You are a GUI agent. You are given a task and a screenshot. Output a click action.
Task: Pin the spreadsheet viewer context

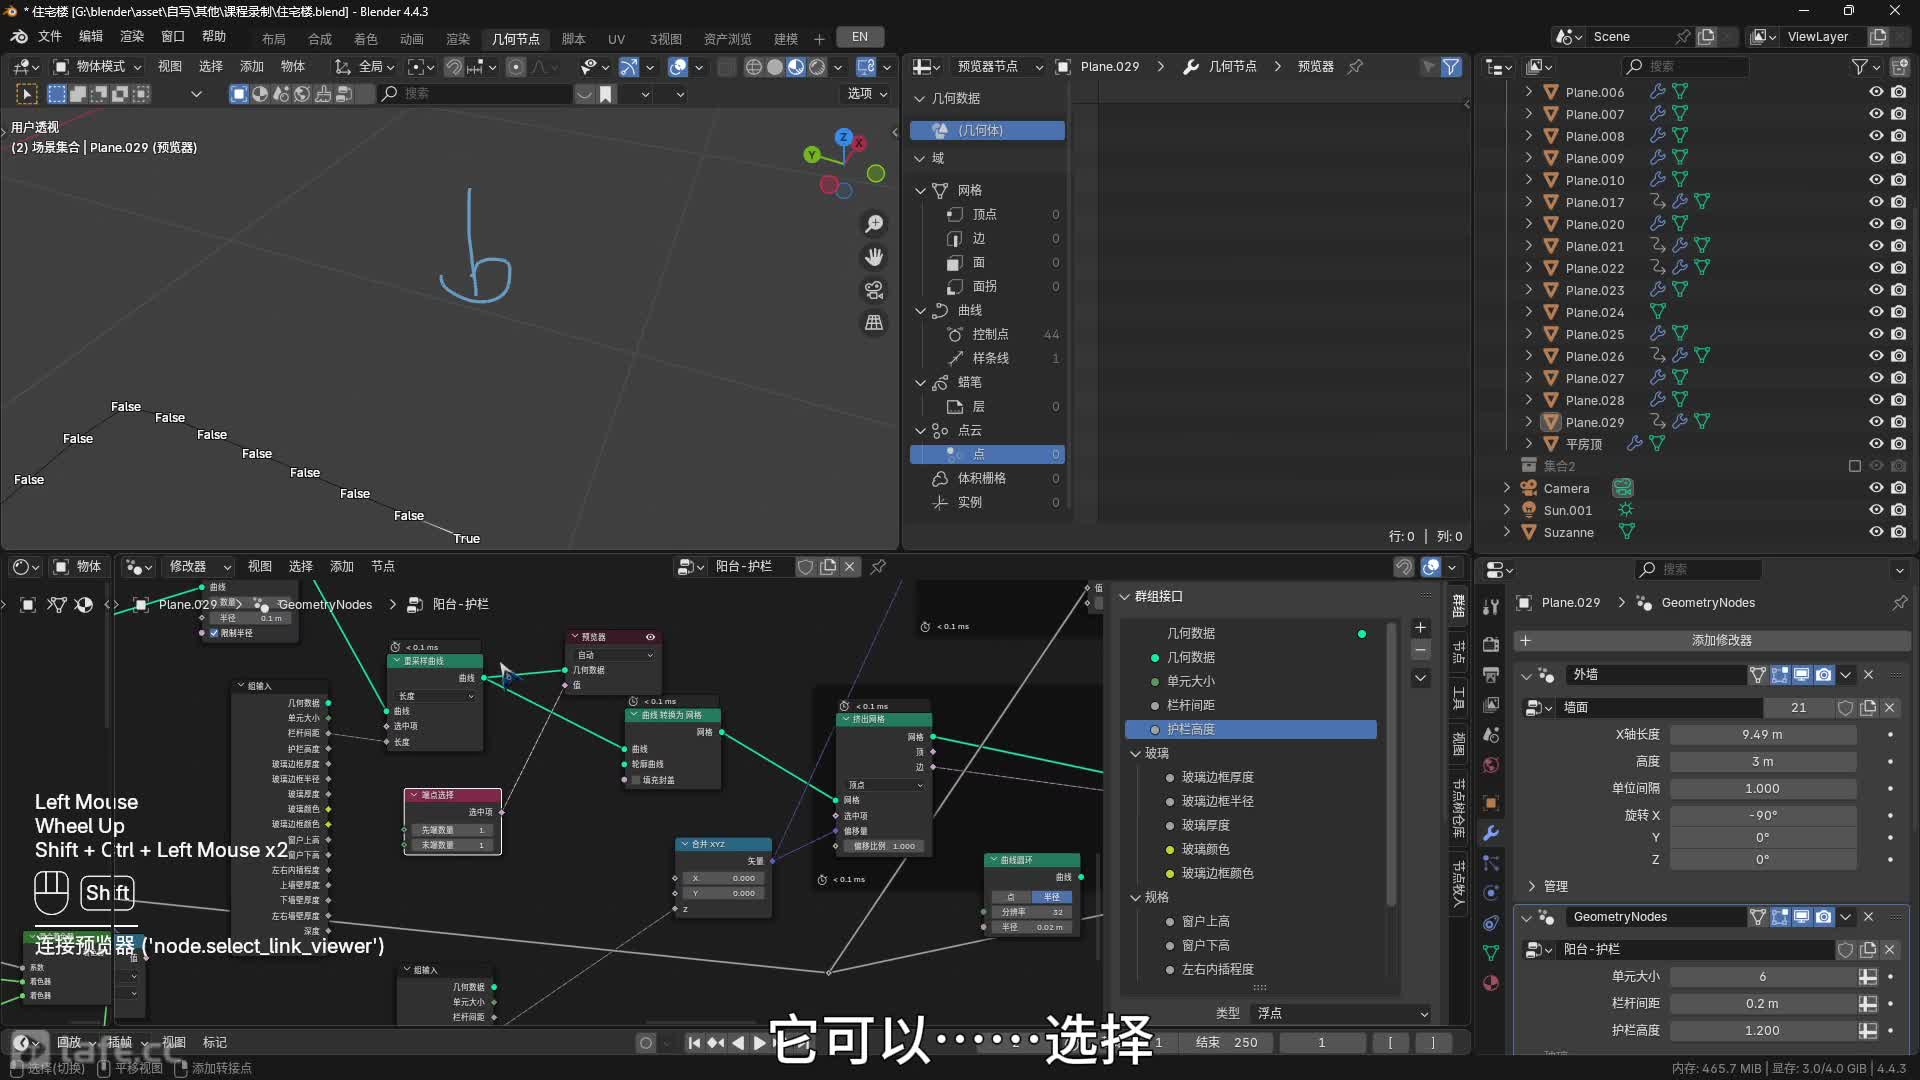pyautogui.click(x=1355, y=66)
